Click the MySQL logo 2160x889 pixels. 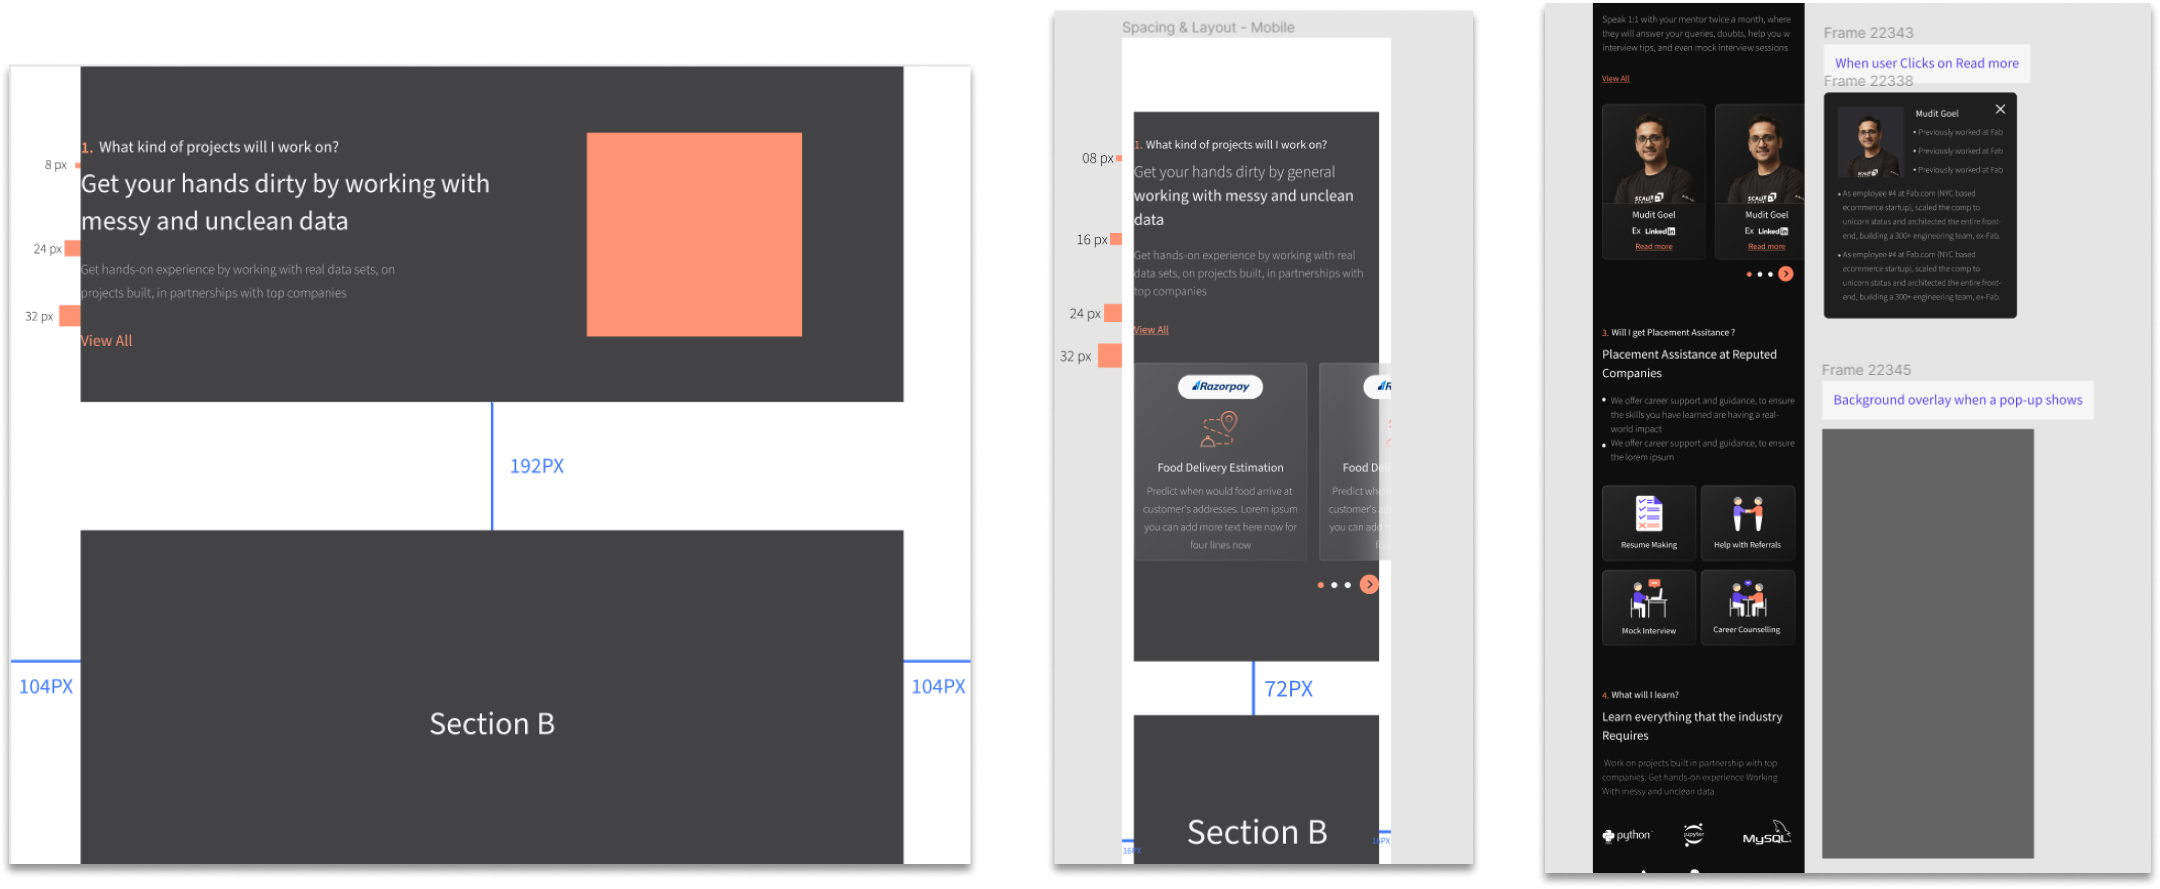pos(1766,834)
